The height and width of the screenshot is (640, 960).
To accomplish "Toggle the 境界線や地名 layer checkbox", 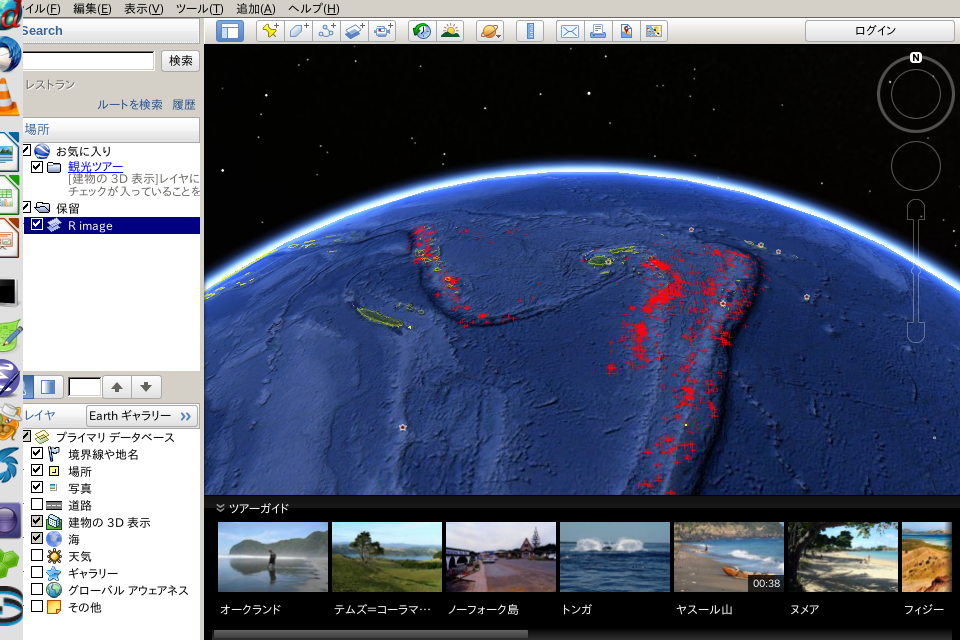I will point(37,453).
